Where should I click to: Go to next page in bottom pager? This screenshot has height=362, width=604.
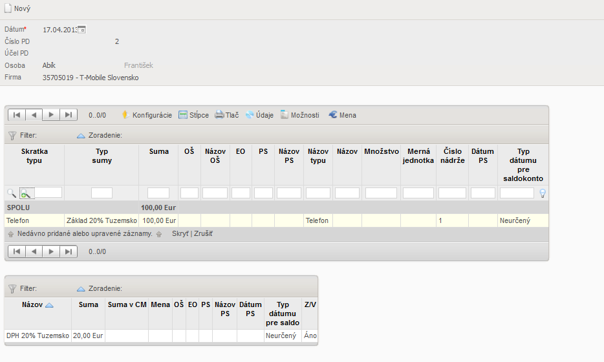pos(51,251)
